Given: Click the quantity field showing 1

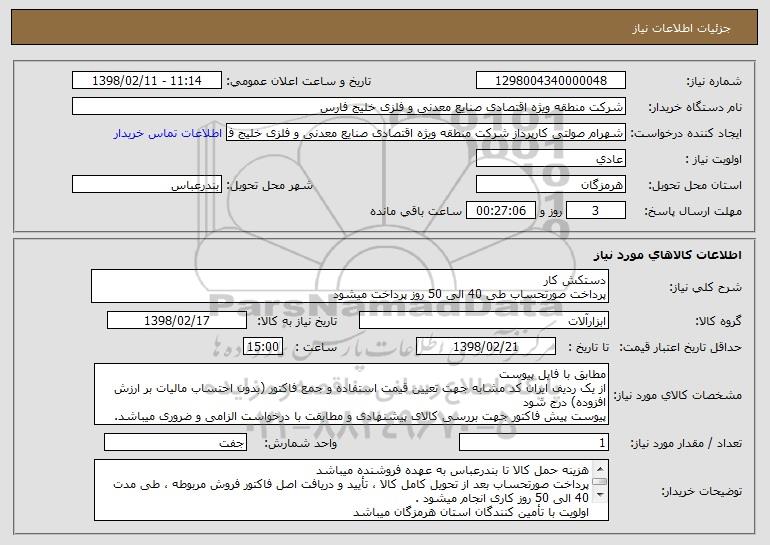Looking at the screenshot, I should pyautogui.click(x=534, y=443).
